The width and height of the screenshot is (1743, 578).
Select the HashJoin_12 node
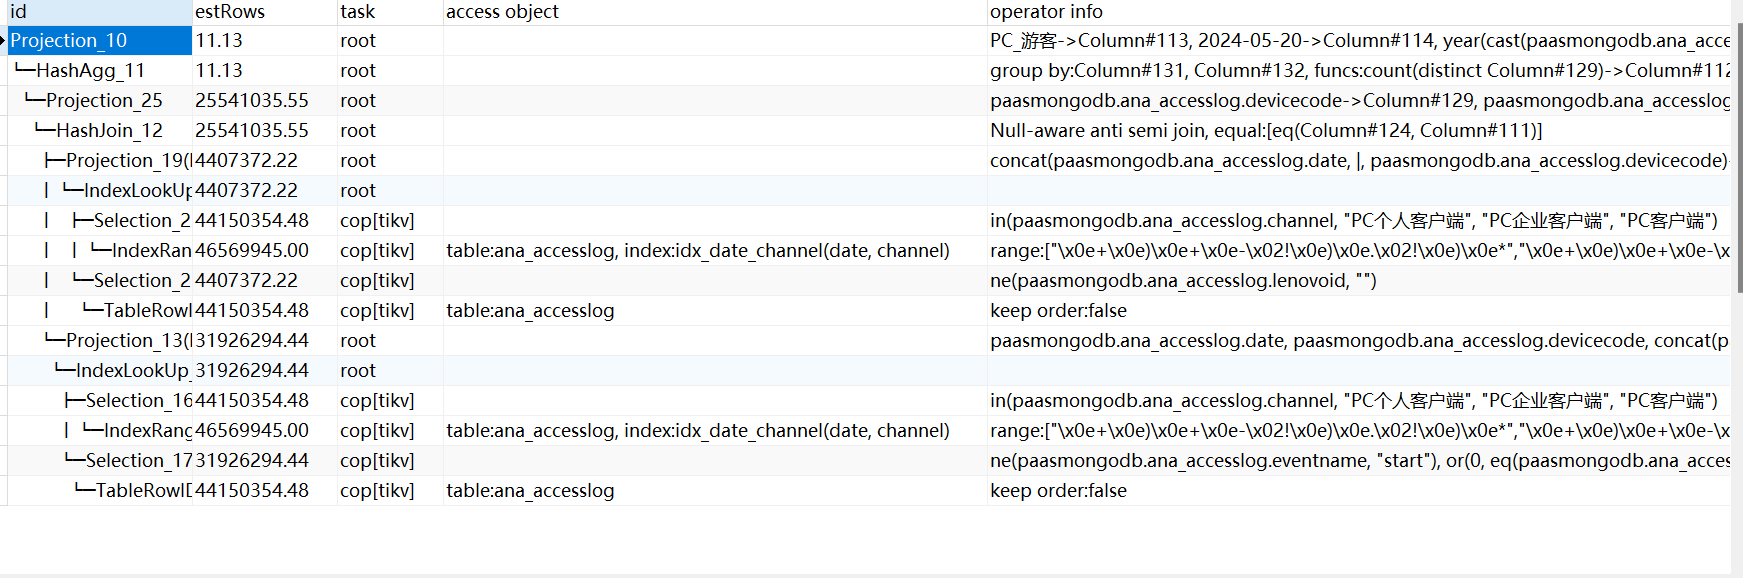(109, 131)
